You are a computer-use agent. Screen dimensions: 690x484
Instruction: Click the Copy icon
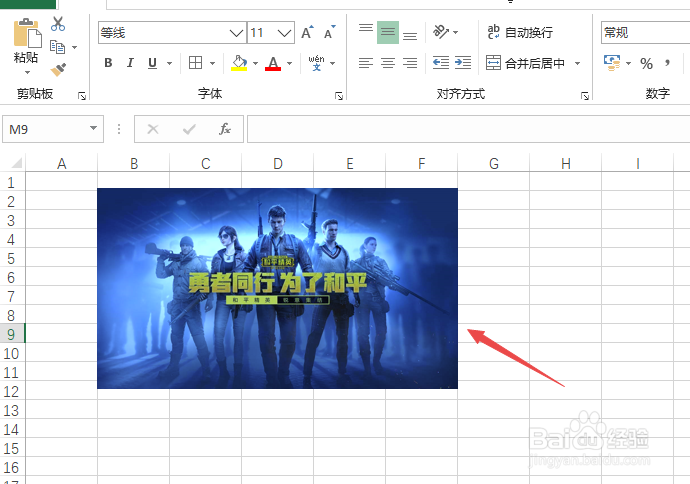pos(57,47)
